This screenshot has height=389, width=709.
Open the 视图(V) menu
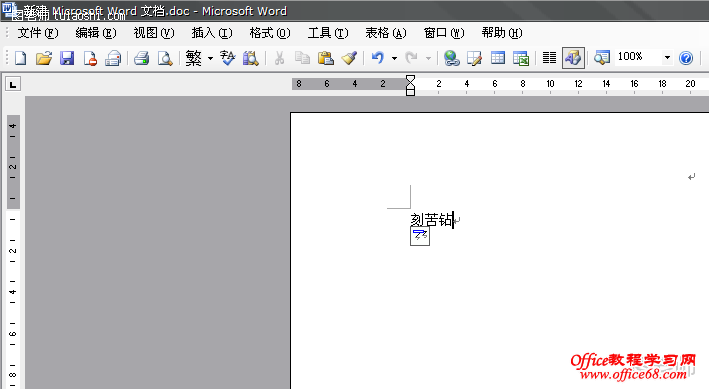[x=154, y=33]
